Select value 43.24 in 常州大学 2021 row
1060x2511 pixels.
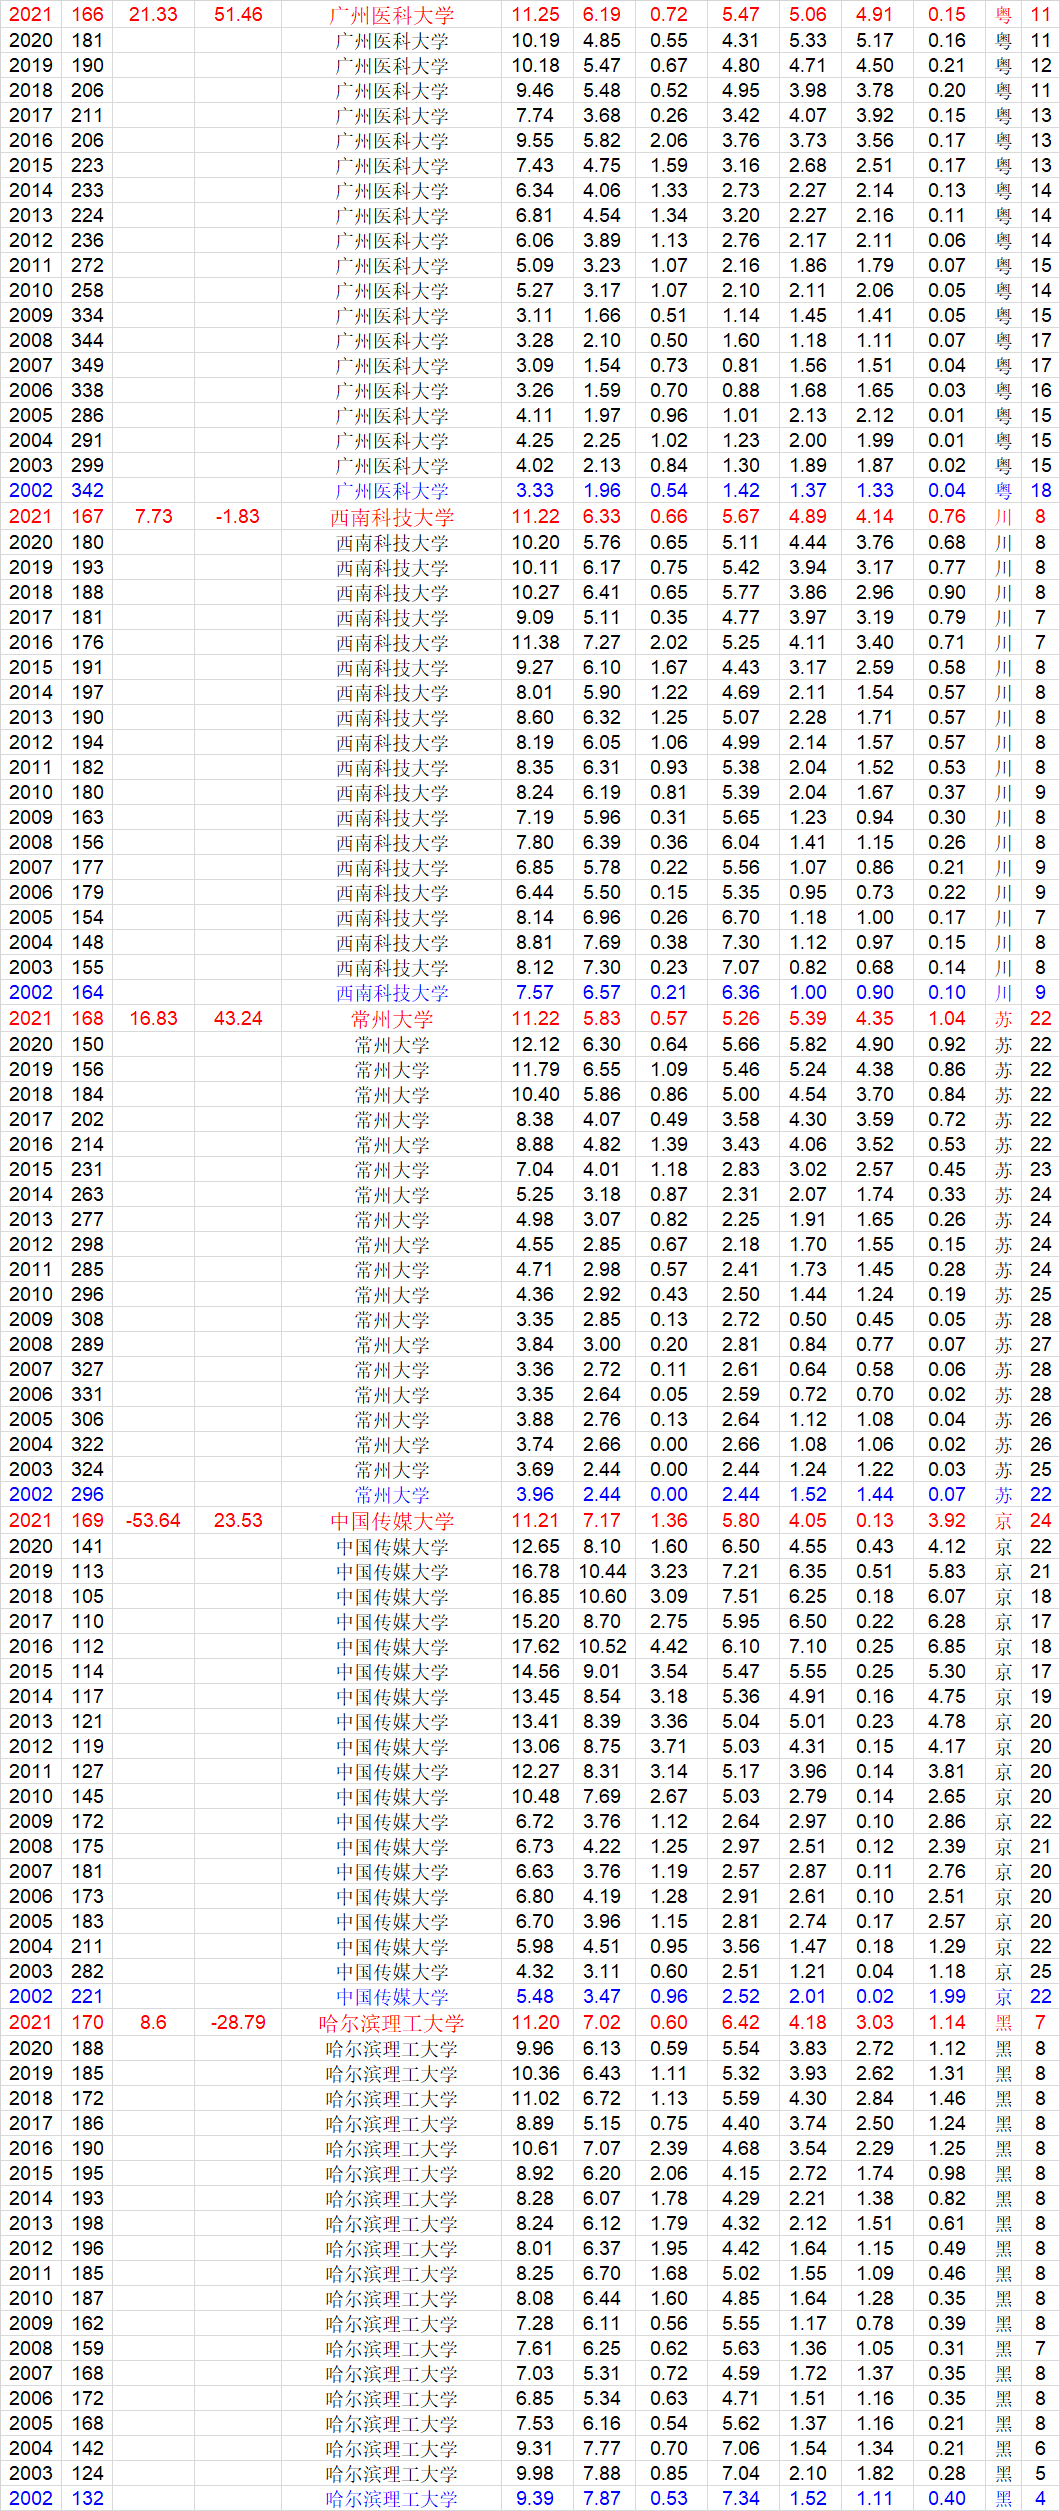coord(238,1019)
